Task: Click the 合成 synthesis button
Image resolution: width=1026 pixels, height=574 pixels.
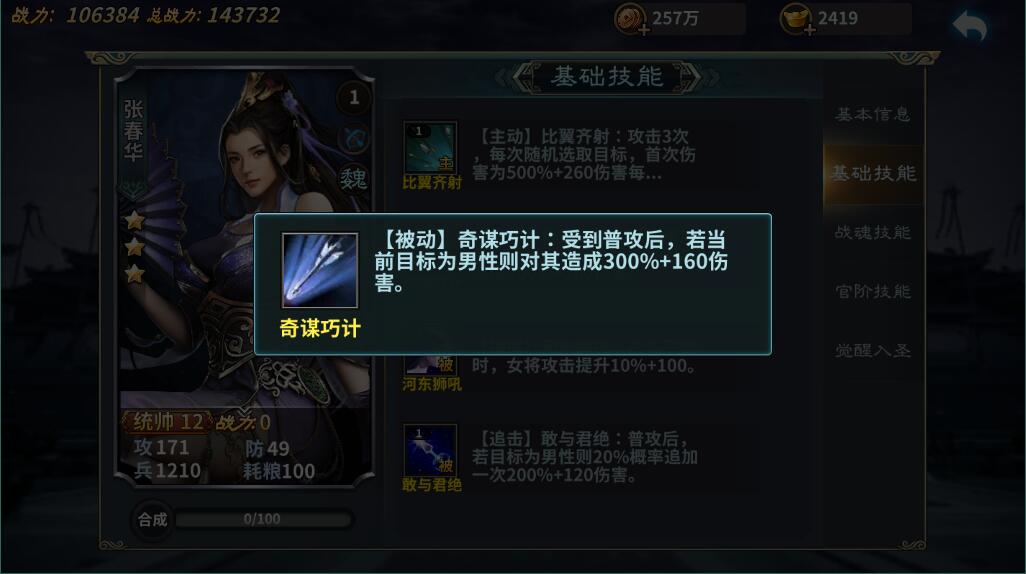Action: coord(152,520)
